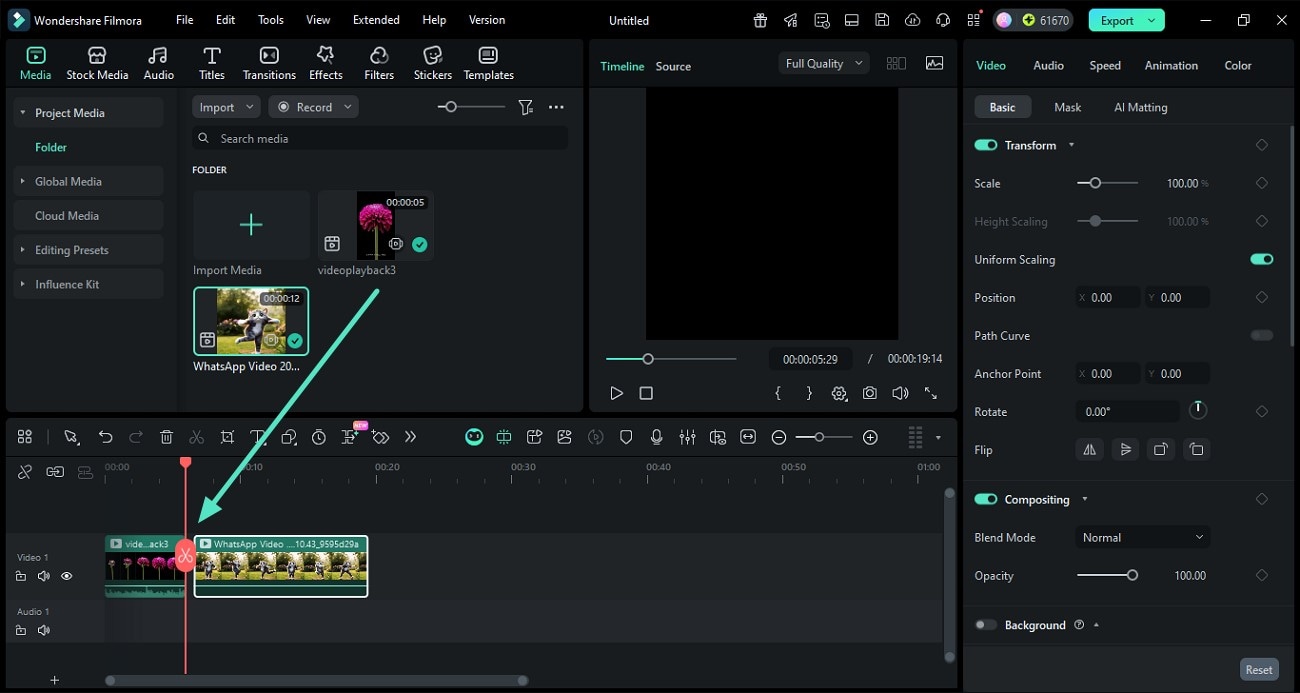Image resolution: width=1300 pixels, height=693 pixels.
Task: Click the Delete trash icon in timeline toolbar
Action: (x=166, y=437)
